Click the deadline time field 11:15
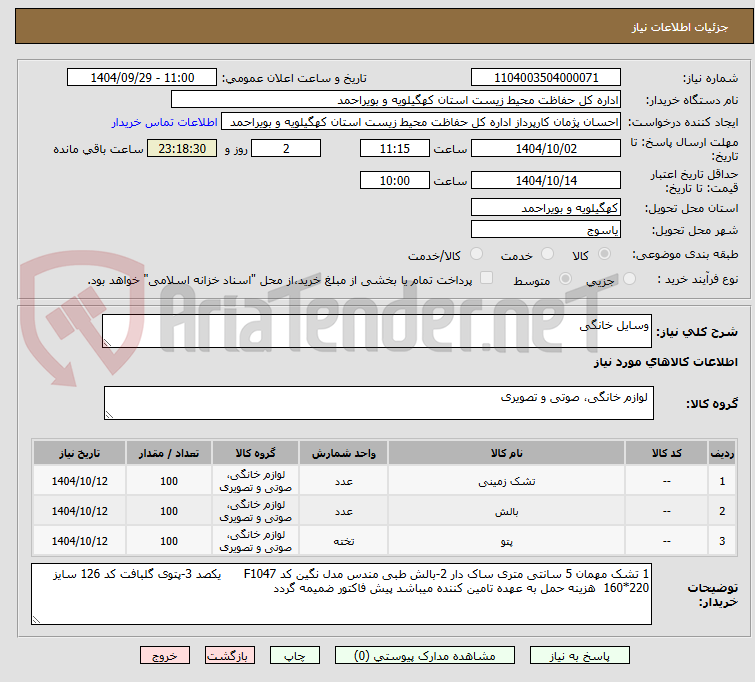Viewport: 755px width, 682px height. point(395,148)
